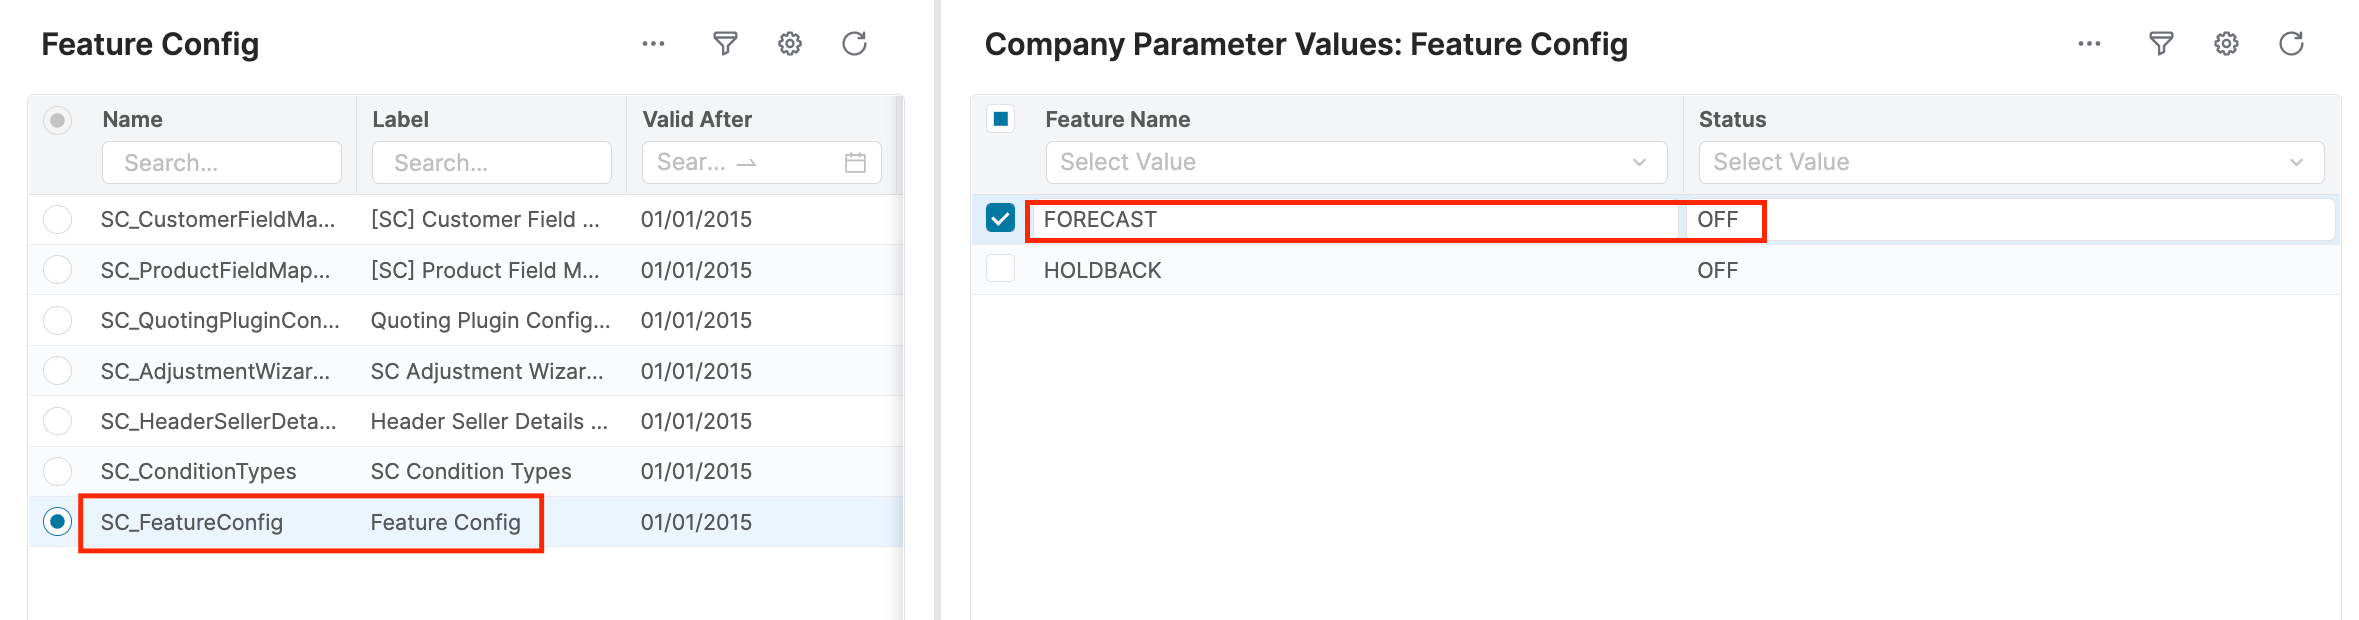Toggle the select-all checkbox beside Feature Name

(1000, 119)
